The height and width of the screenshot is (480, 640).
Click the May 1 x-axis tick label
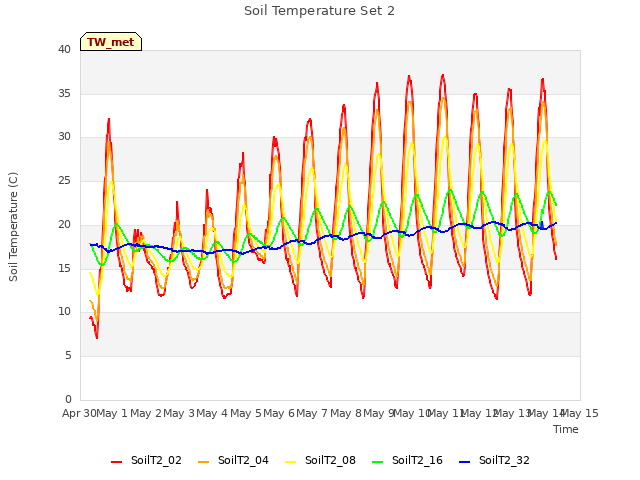pos(112,413)
